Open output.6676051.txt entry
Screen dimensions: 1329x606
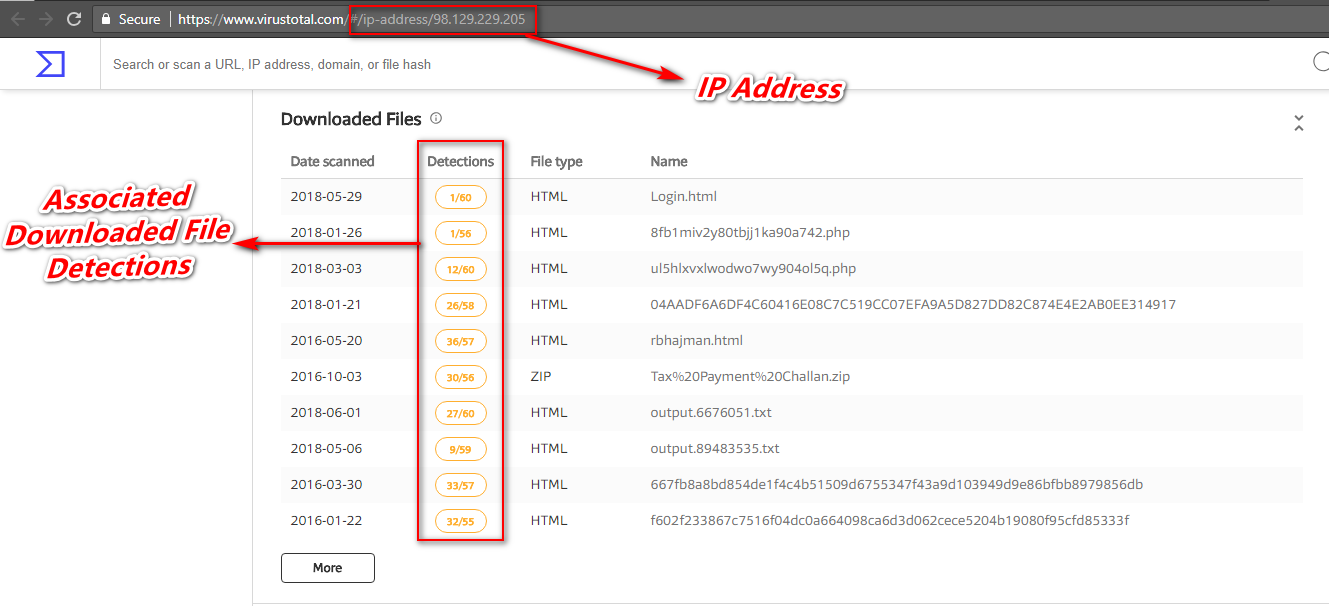pos(711,413)
